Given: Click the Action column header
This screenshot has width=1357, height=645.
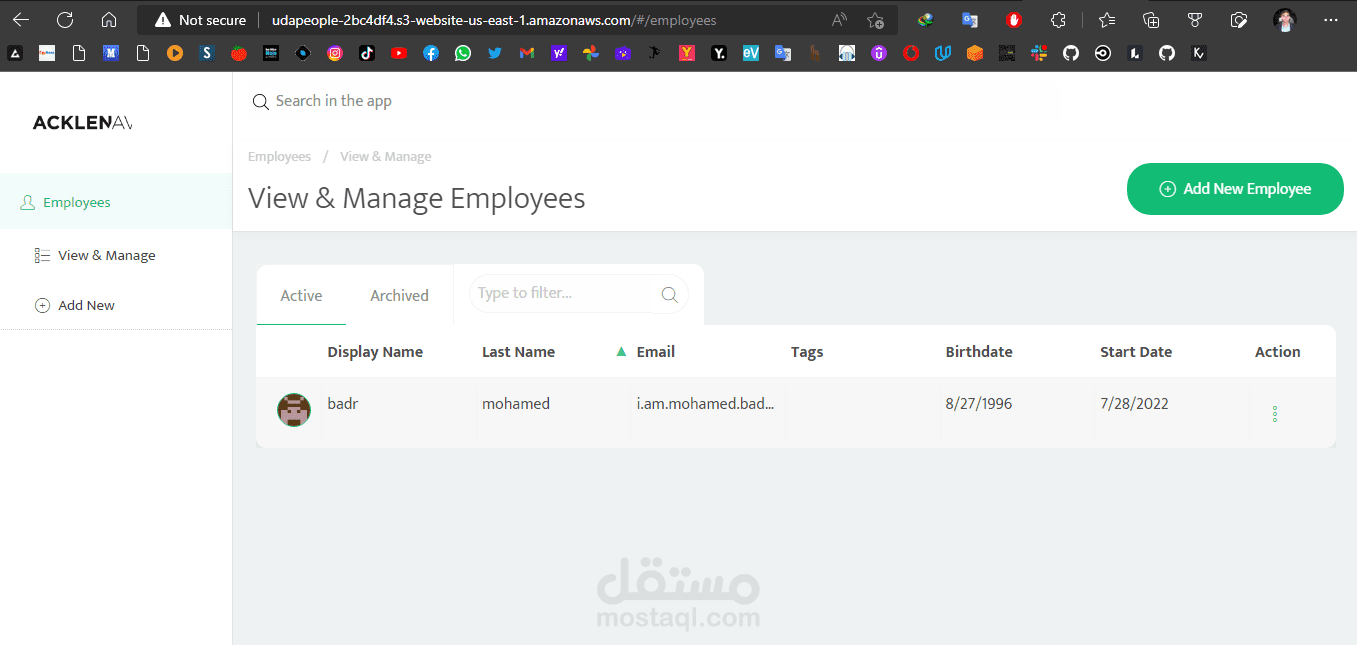Looking at the screenshot, I should coord(1278,352).
